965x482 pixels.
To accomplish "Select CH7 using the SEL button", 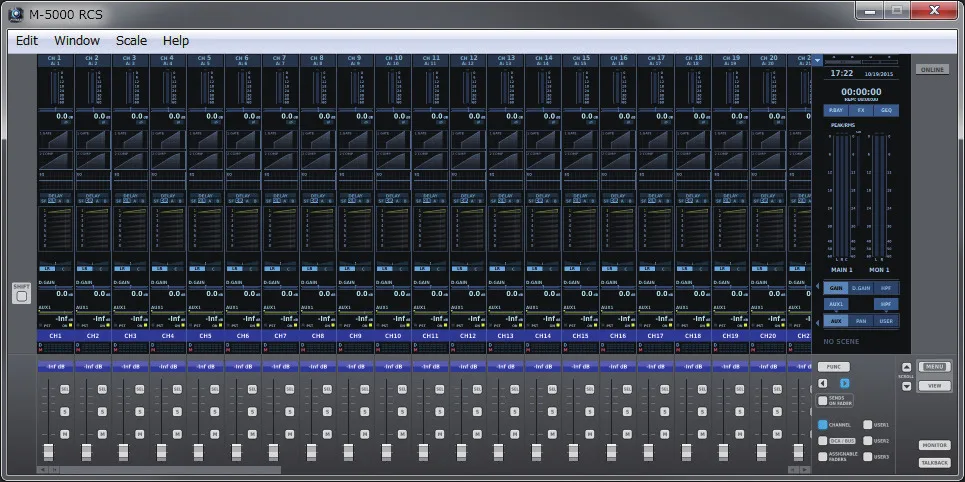I will click(x=290, y=389).
